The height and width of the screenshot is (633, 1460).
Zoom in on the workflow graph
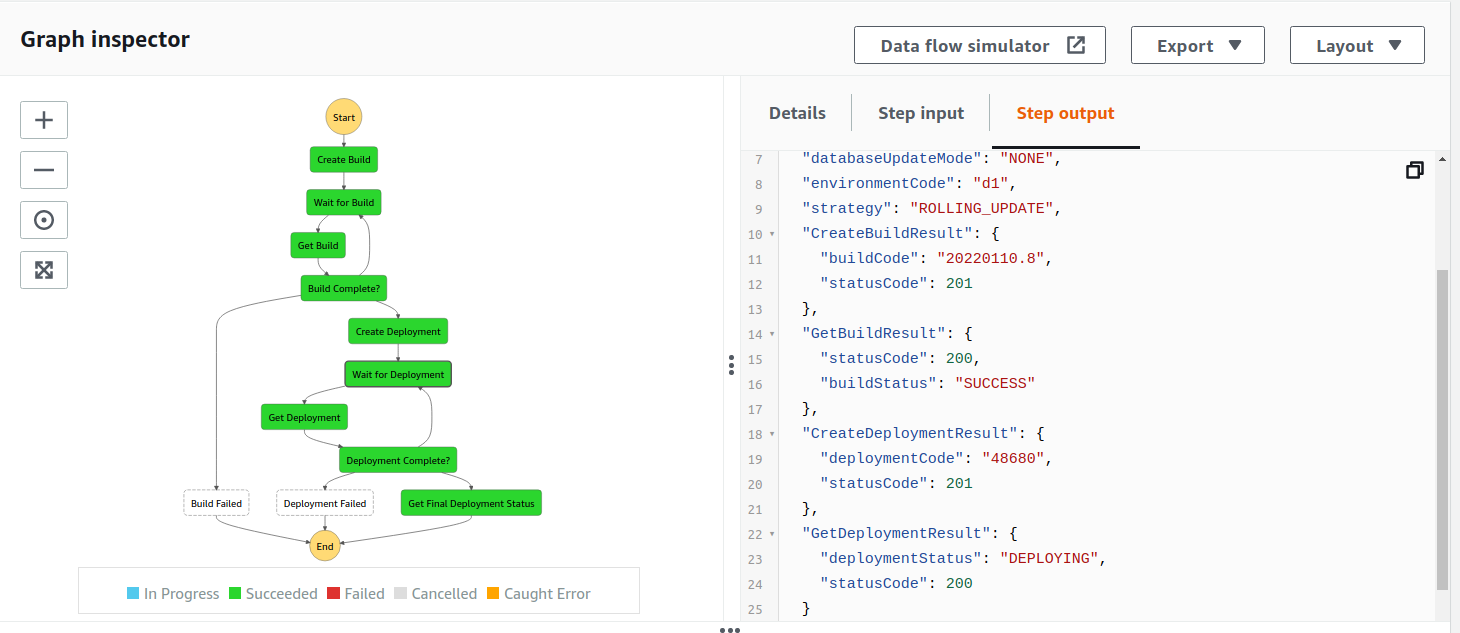(x=43, y=120)
